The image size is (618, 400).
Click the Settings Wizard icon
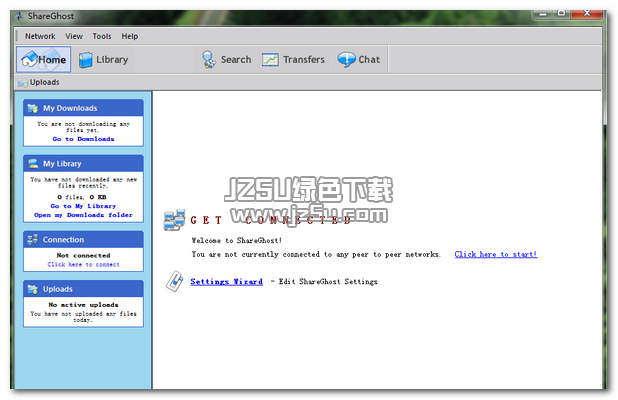(x=175, y=281)
